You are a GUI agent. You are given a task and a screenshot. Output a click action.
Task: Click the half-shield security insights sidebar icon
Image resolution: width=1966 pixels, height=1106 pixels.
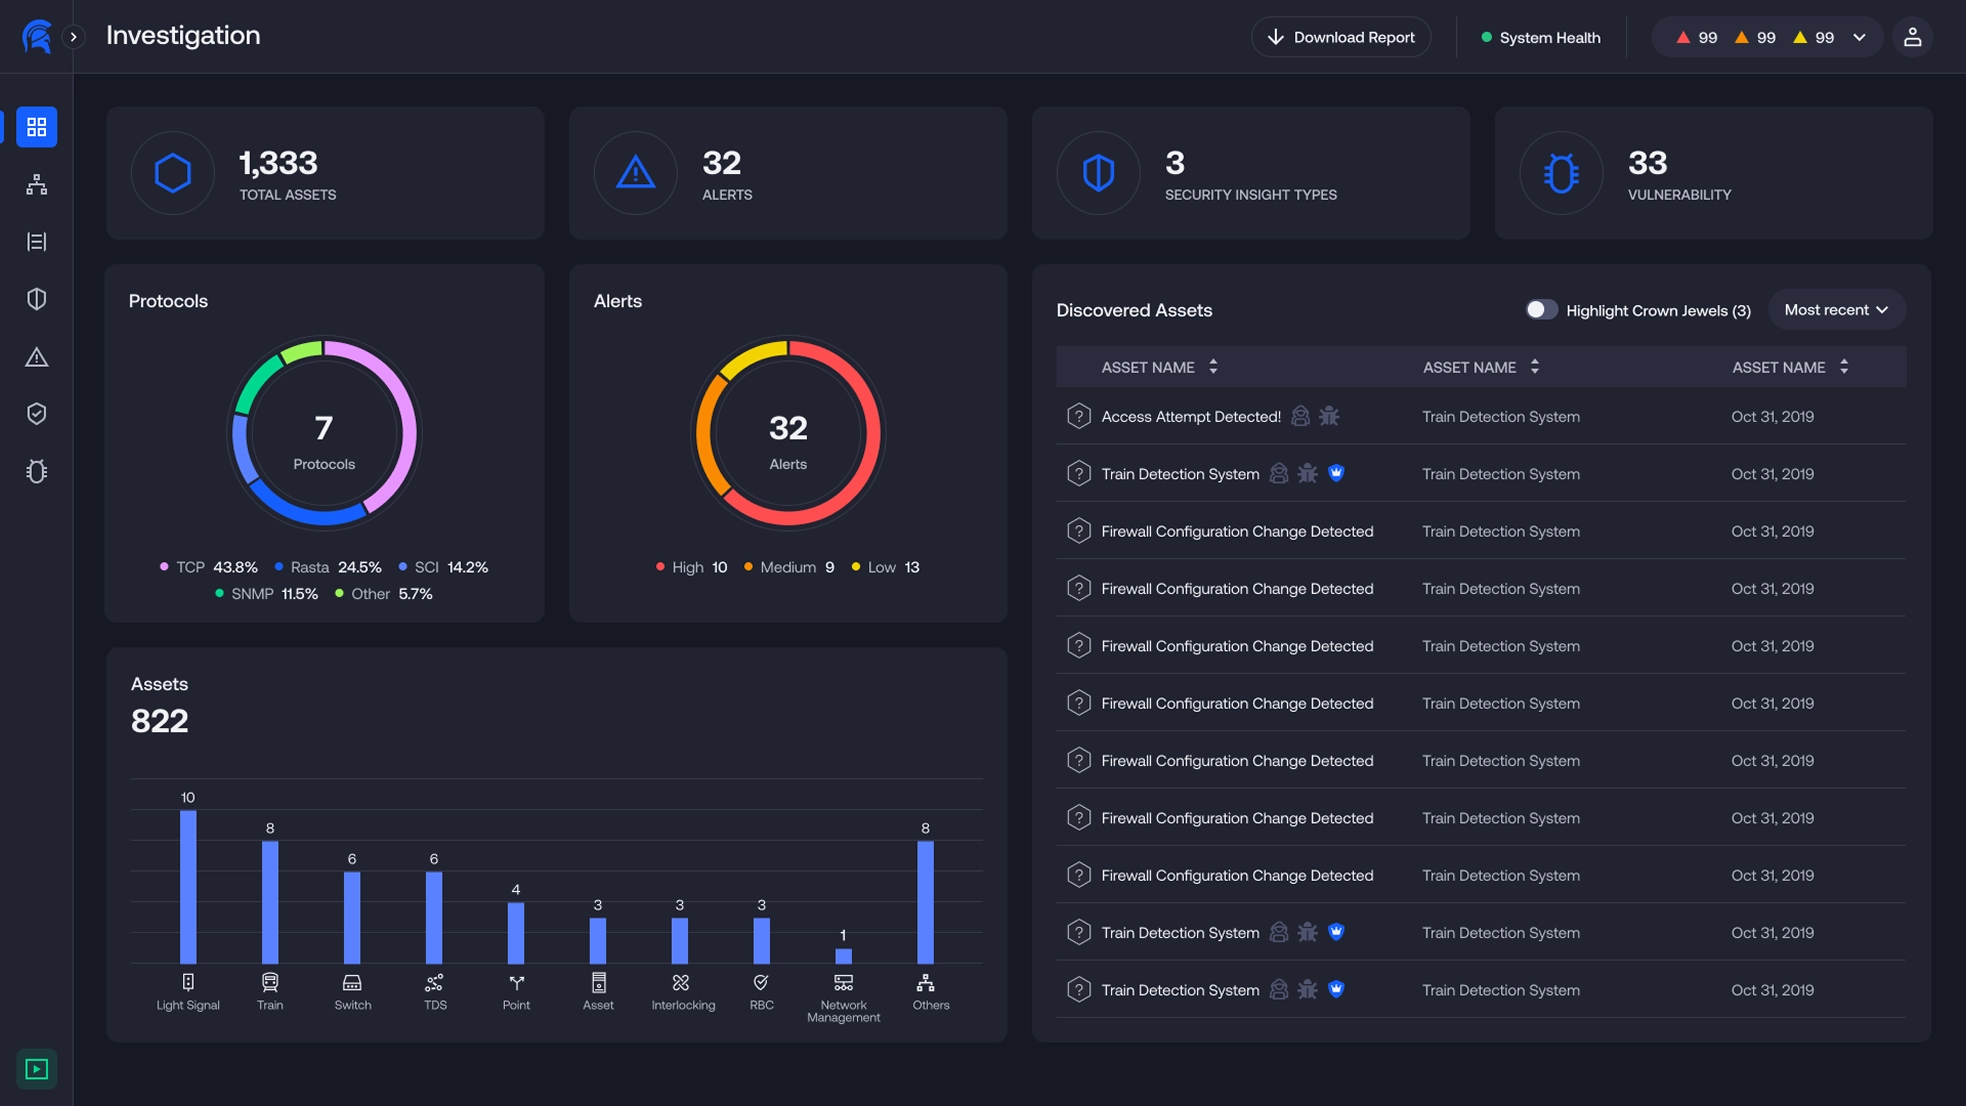(37, 299)
